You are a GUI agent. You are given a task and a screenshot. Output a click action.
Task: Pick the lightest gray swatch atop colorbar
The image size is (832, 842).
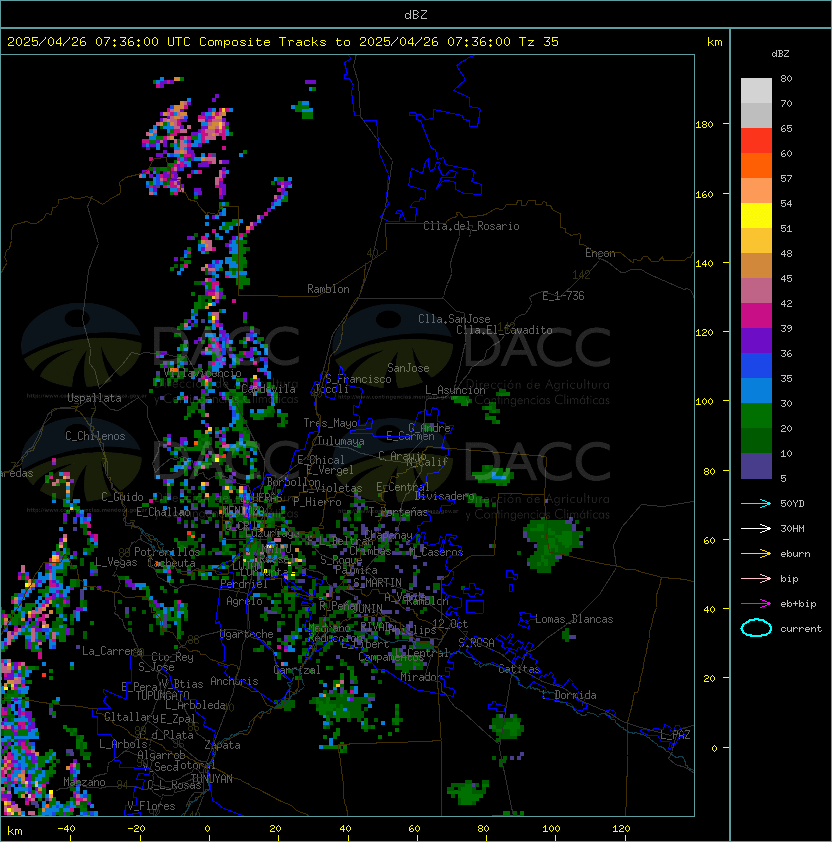[x=756, y=91]
